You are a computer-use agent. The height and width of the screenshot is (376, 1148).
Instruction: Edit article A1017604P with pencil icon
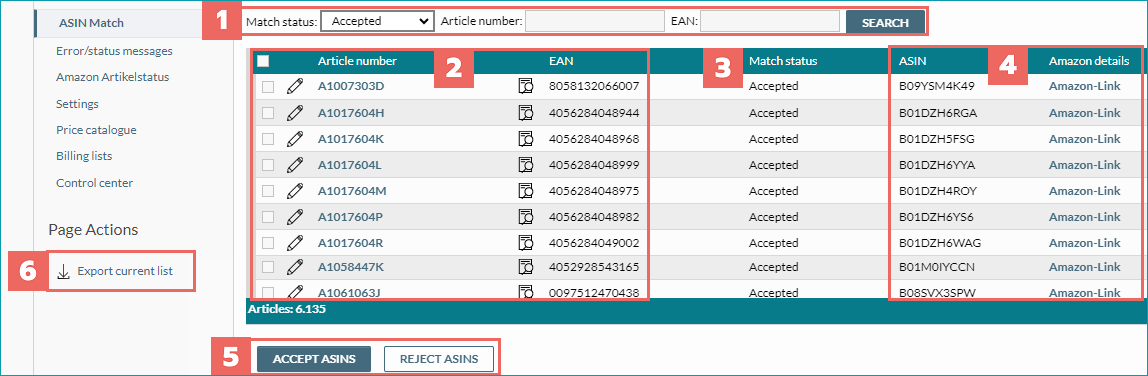[294, 217]
